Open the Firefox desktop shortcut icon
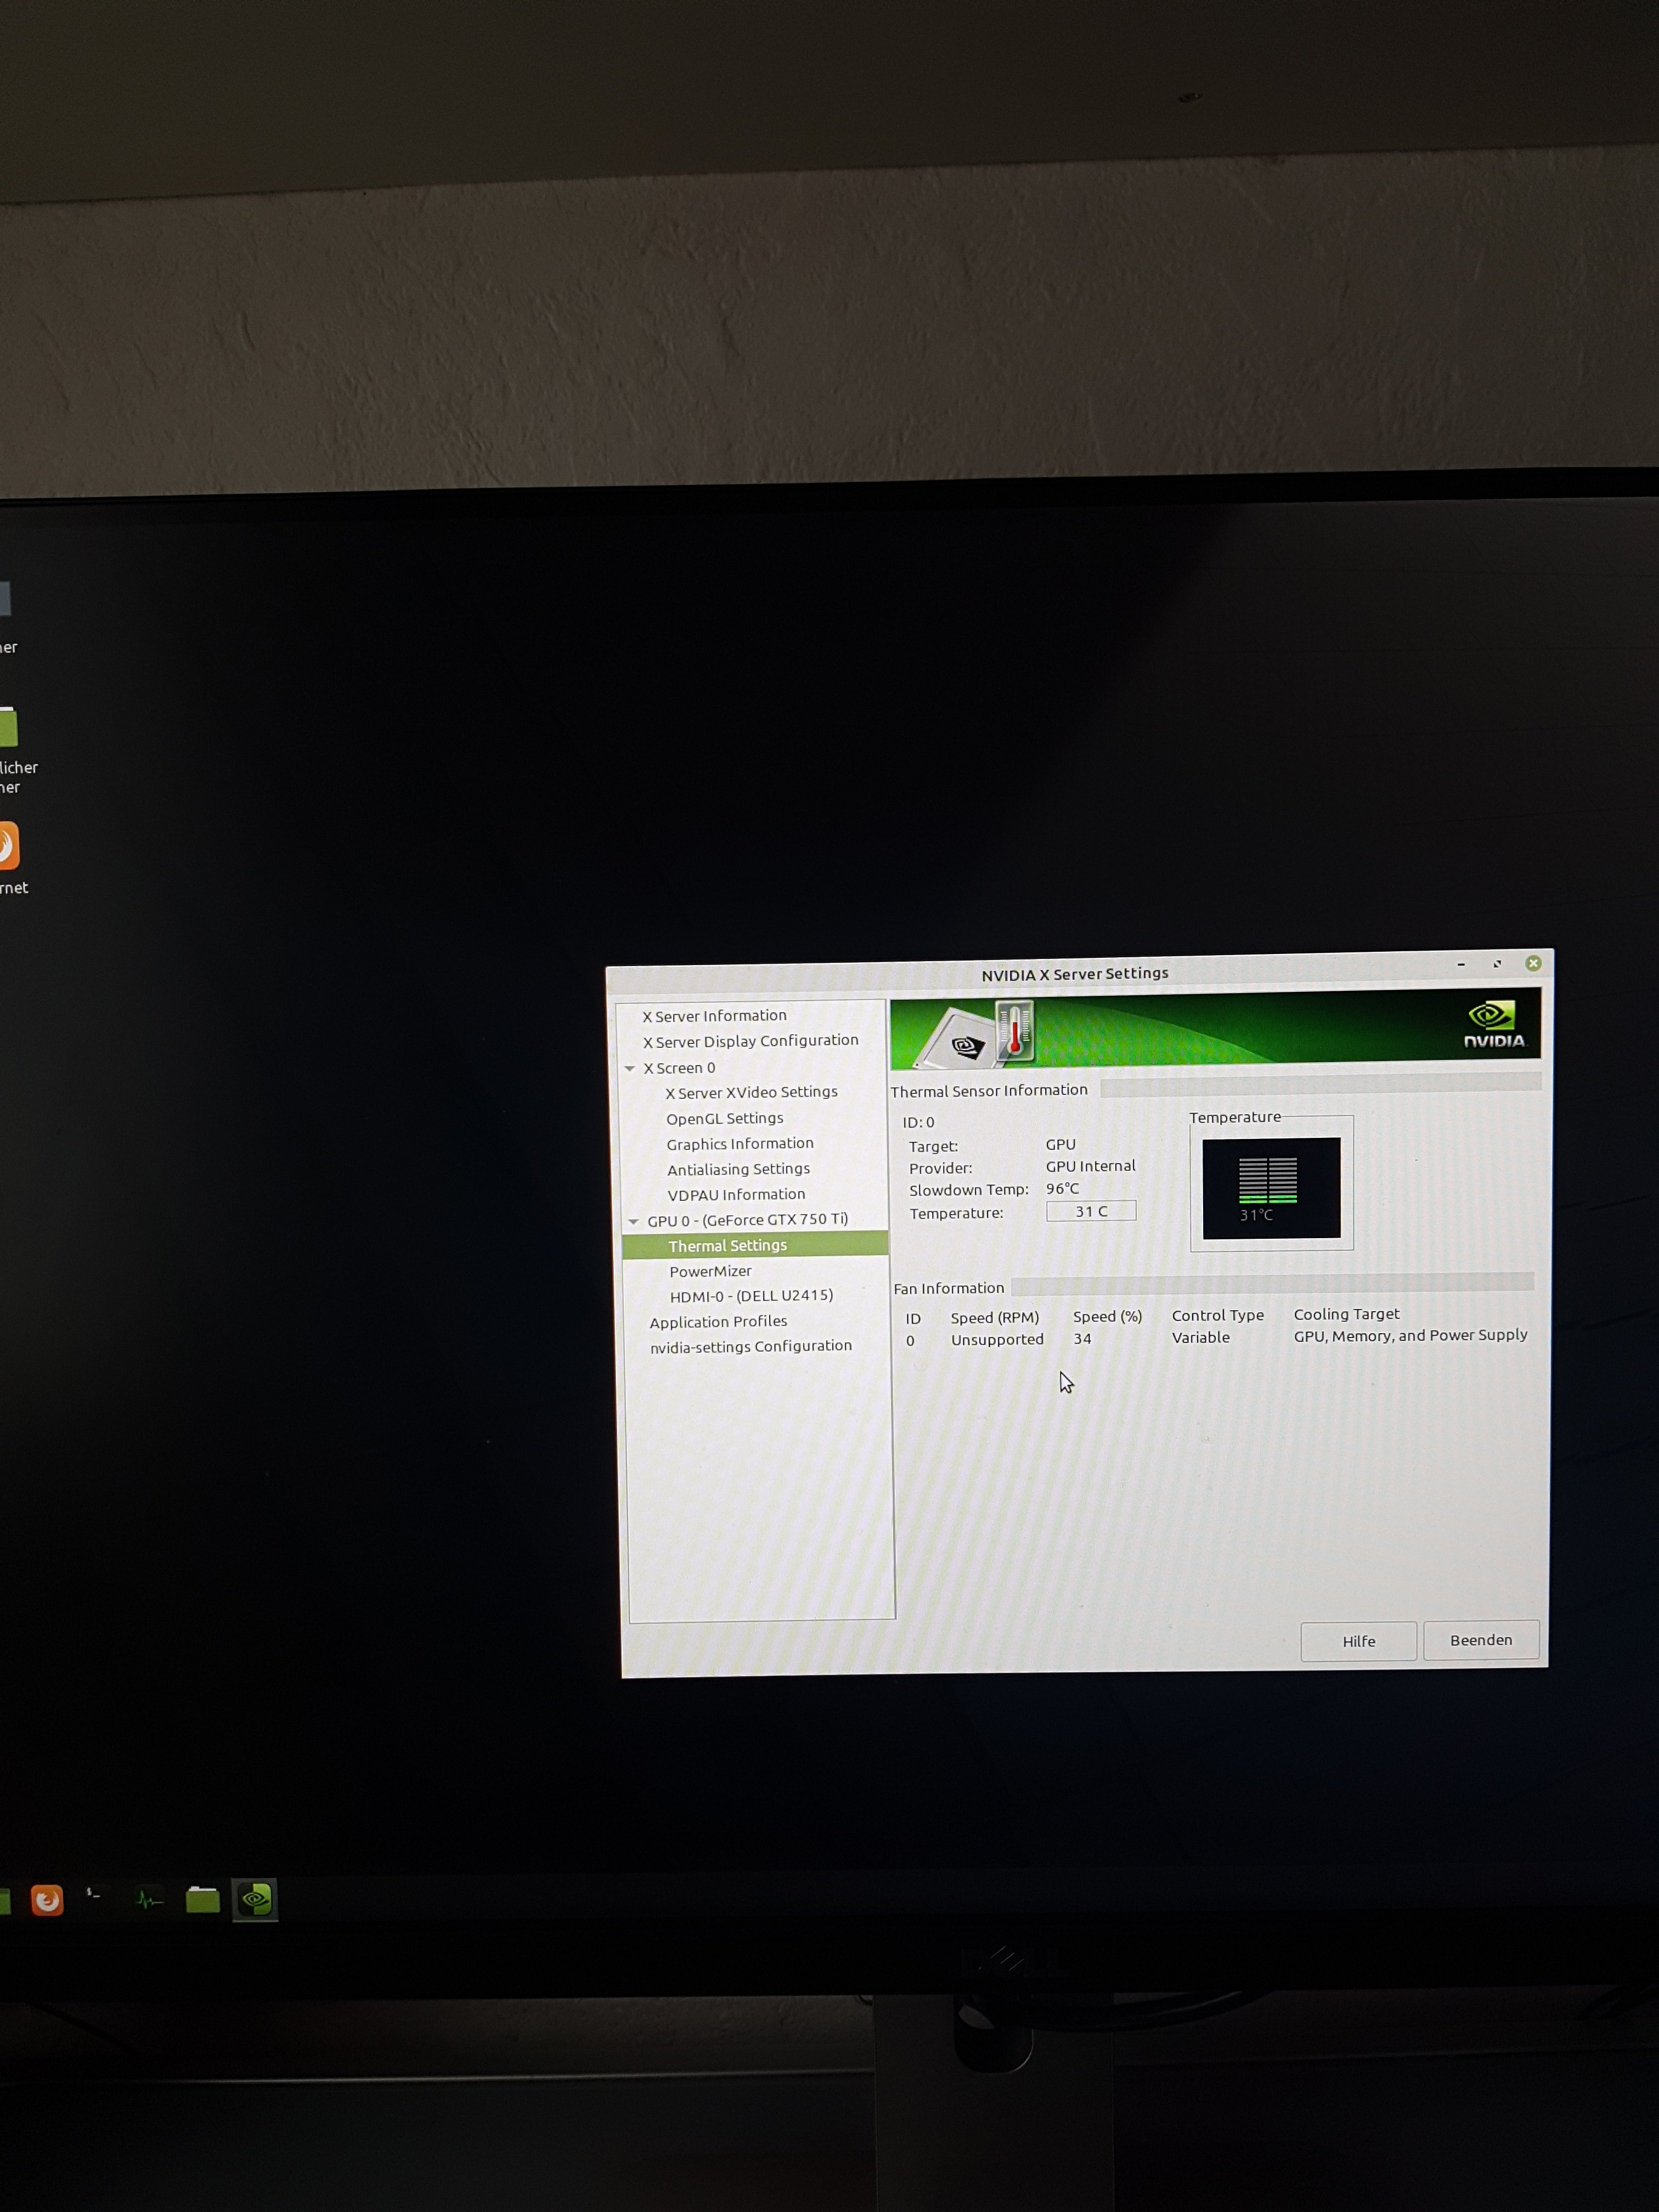1659x2212 pixels. 8,846
